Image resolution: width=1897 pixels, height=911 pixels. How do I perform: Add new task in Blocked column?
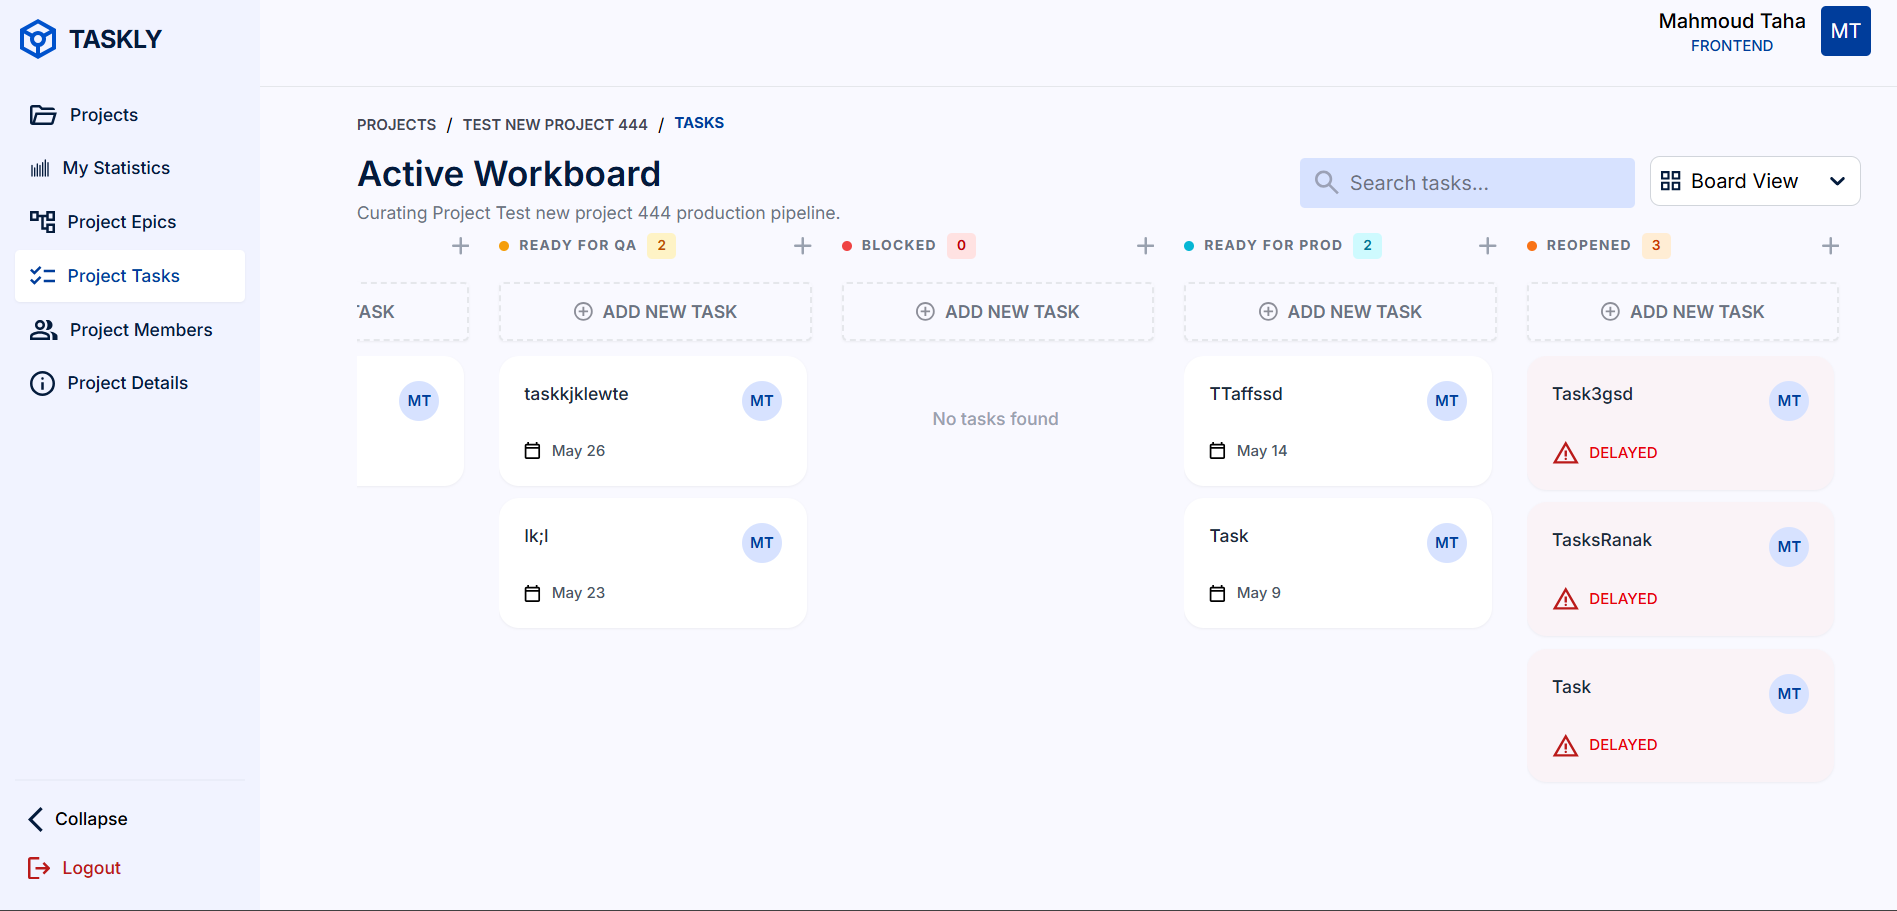[997, 312]
